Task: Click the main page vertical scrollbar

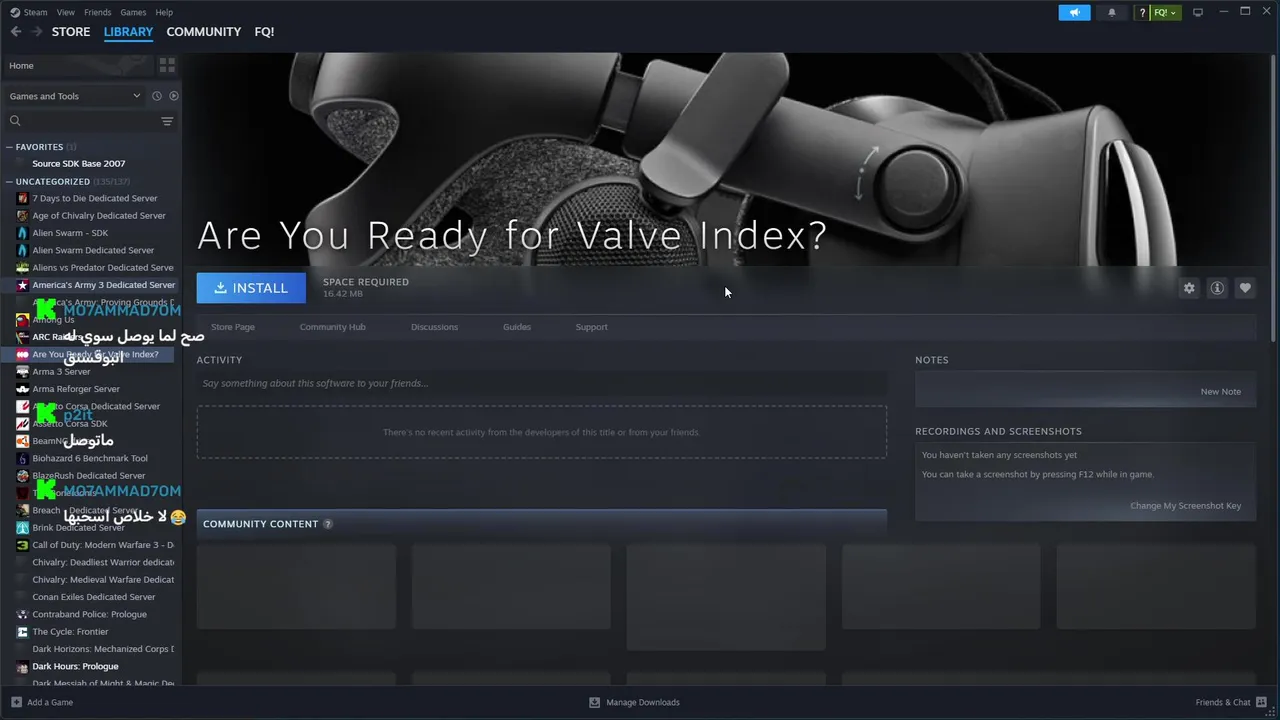Action: [x=1274, y=198]
